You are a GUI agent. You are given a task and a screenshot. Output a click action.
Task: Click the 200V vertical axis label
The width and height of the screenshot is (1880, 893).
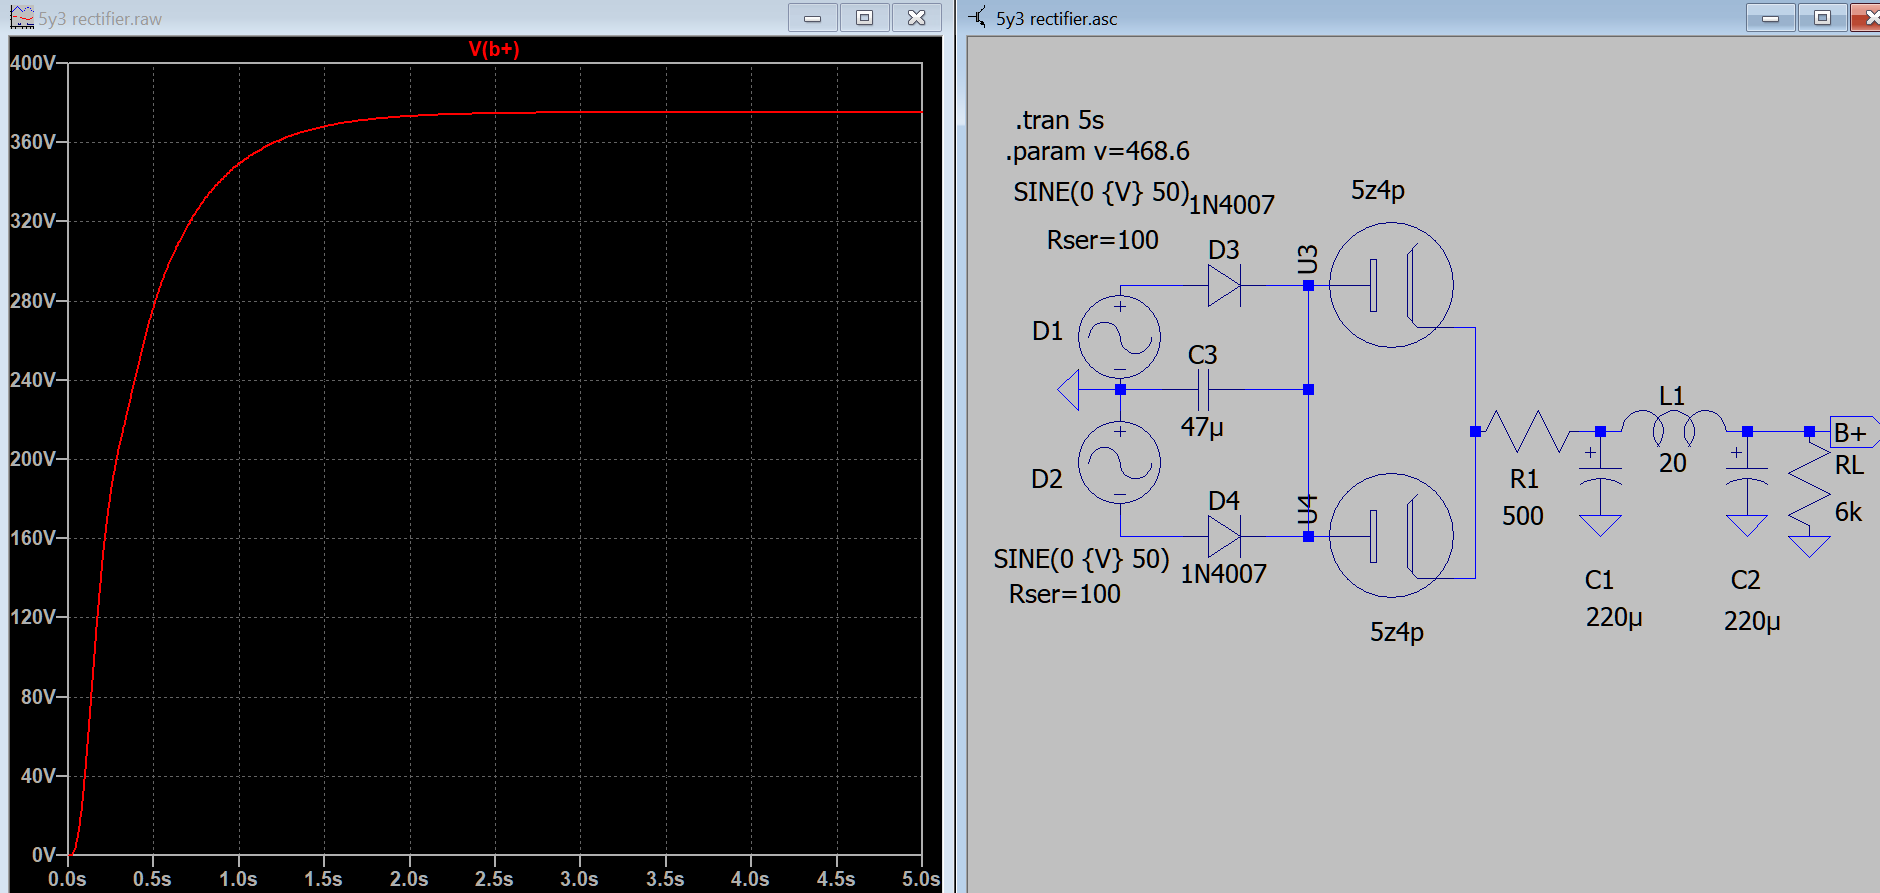click(33, 459)
